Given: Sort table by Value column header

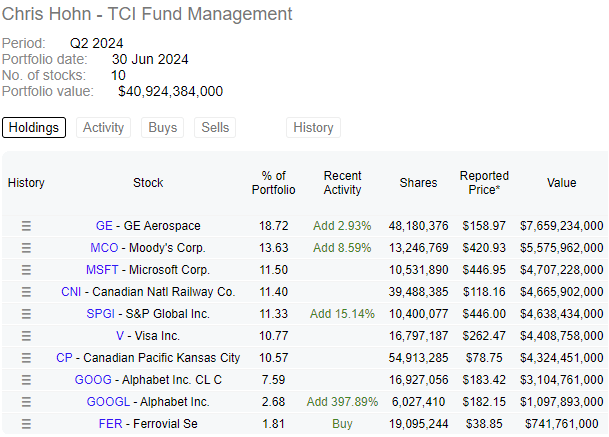Looking at the screenshot, I should coord(561,183).
